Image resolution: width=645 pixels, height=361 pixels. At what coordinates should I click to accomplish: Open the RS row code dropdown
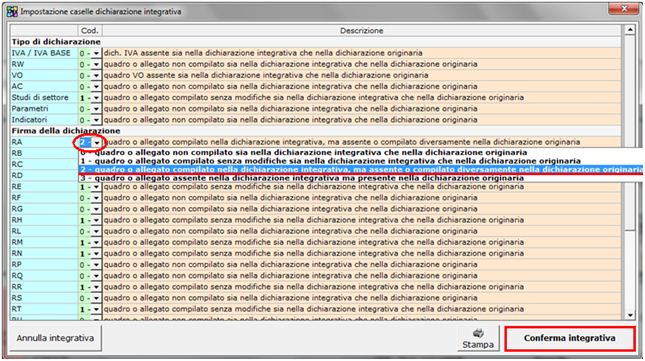[x=96, y=298]
